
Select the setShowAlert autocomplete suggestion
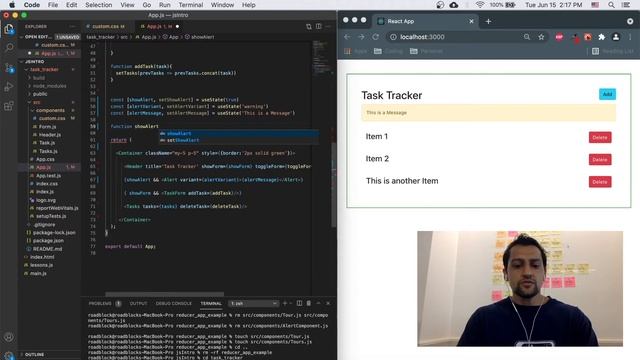pos(239,140)
